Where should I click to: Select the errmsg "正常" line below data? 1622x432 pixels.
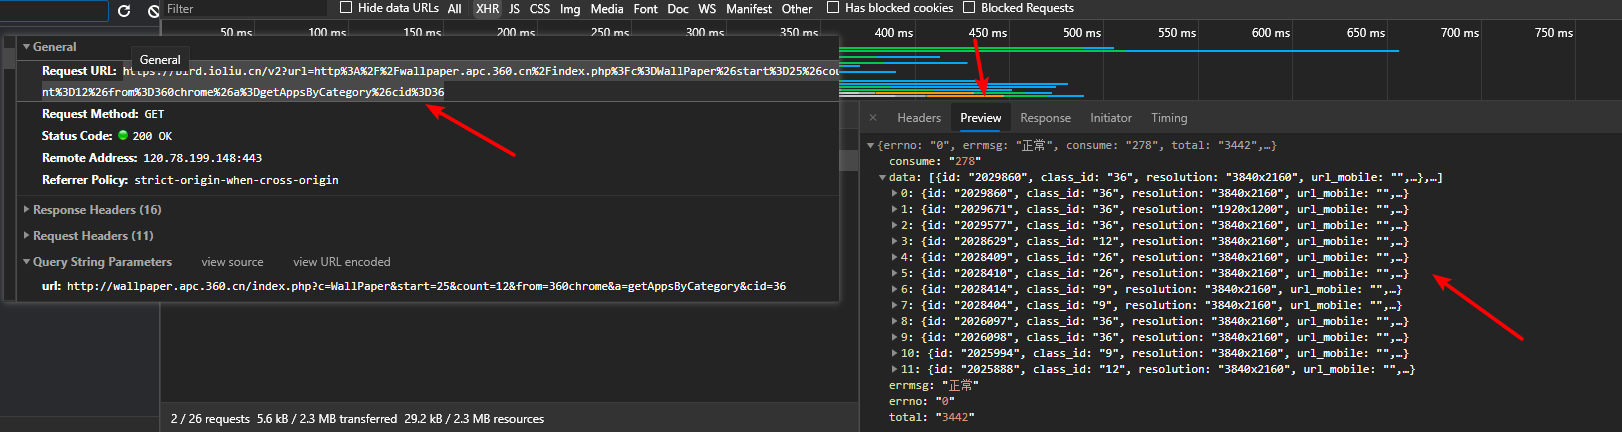(x=934, y=386)
